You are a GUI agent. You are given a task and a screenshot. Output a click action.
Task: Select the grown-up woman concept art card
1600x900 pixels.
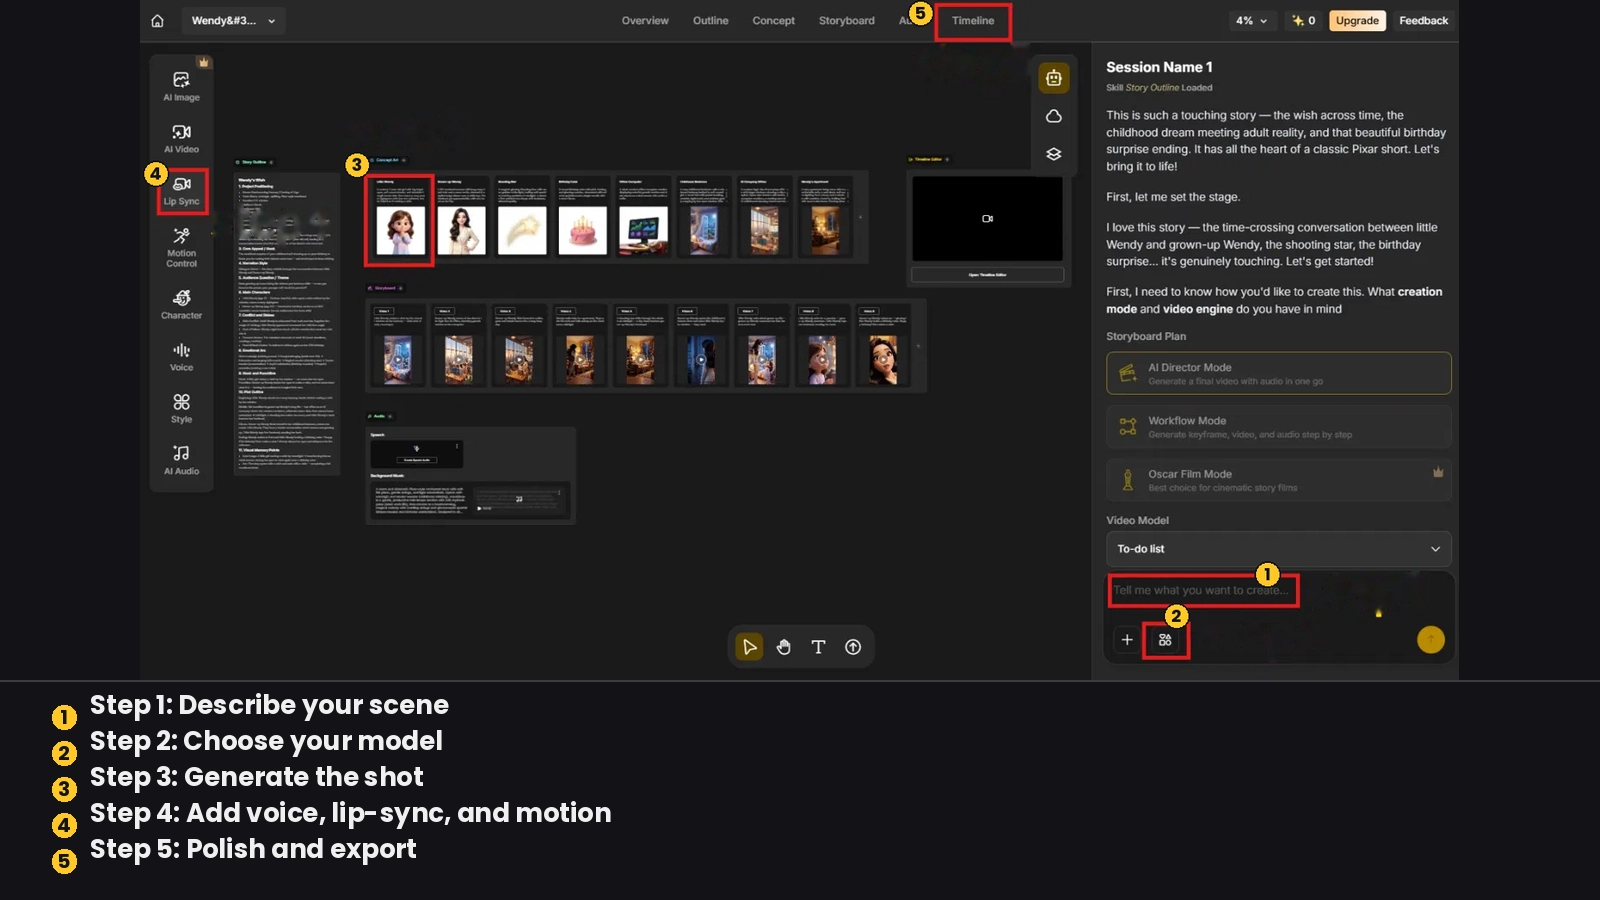461,219
